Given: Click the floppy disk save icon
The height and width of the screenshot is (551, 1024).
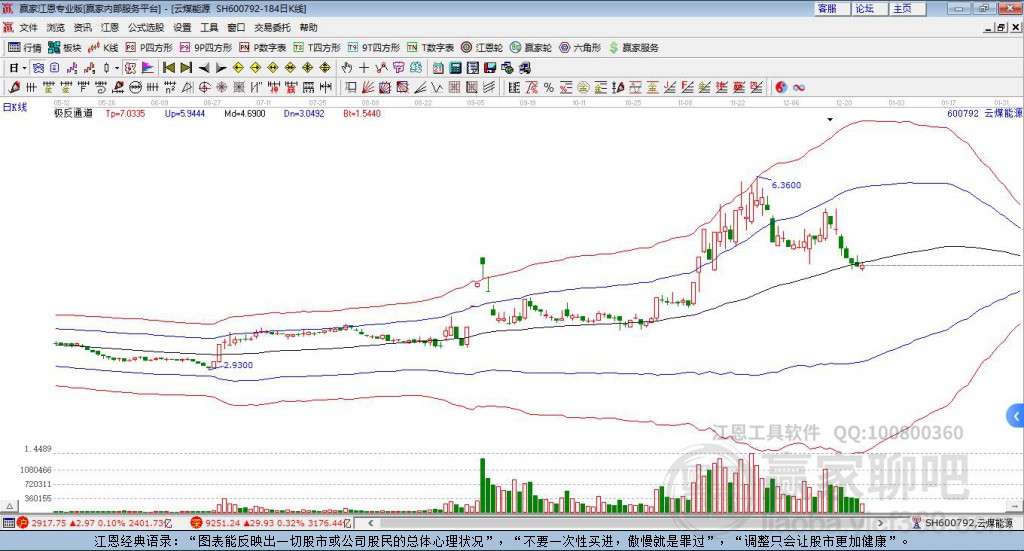Looking at the screenshot, I should pos(490,68).
